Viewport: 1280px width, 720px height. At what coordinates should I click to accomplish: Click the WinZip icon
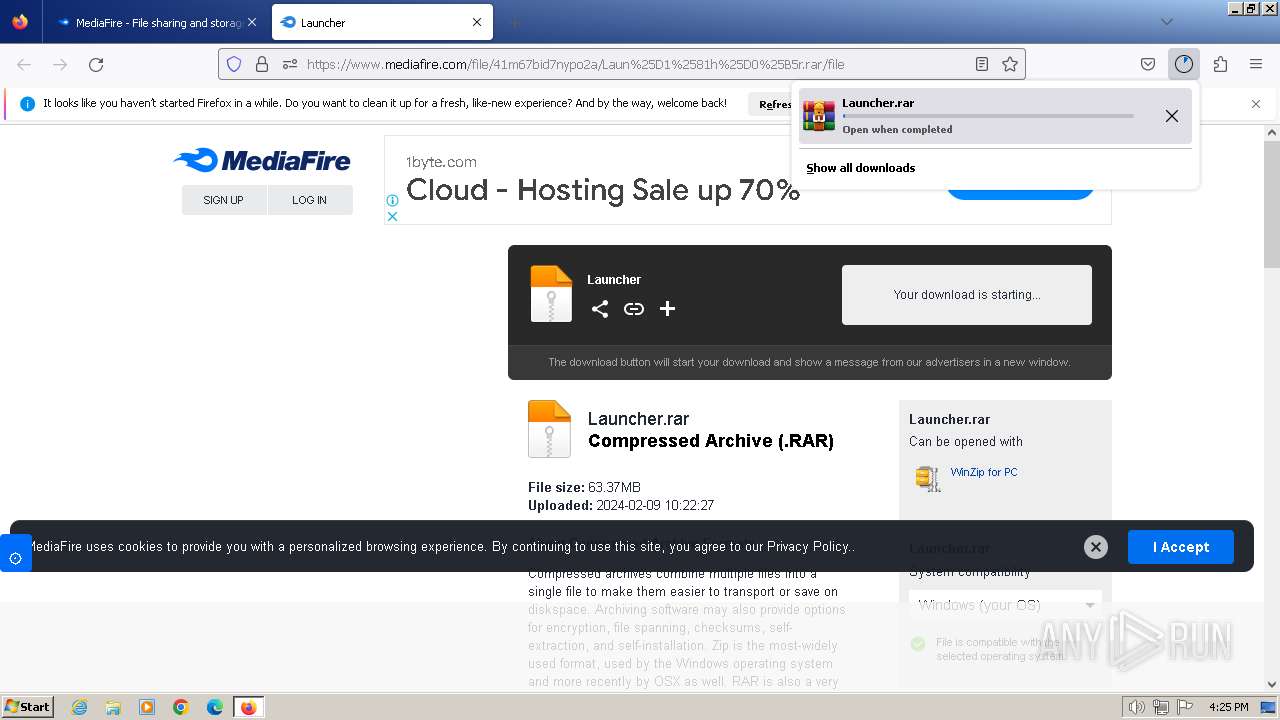(928, 478)
